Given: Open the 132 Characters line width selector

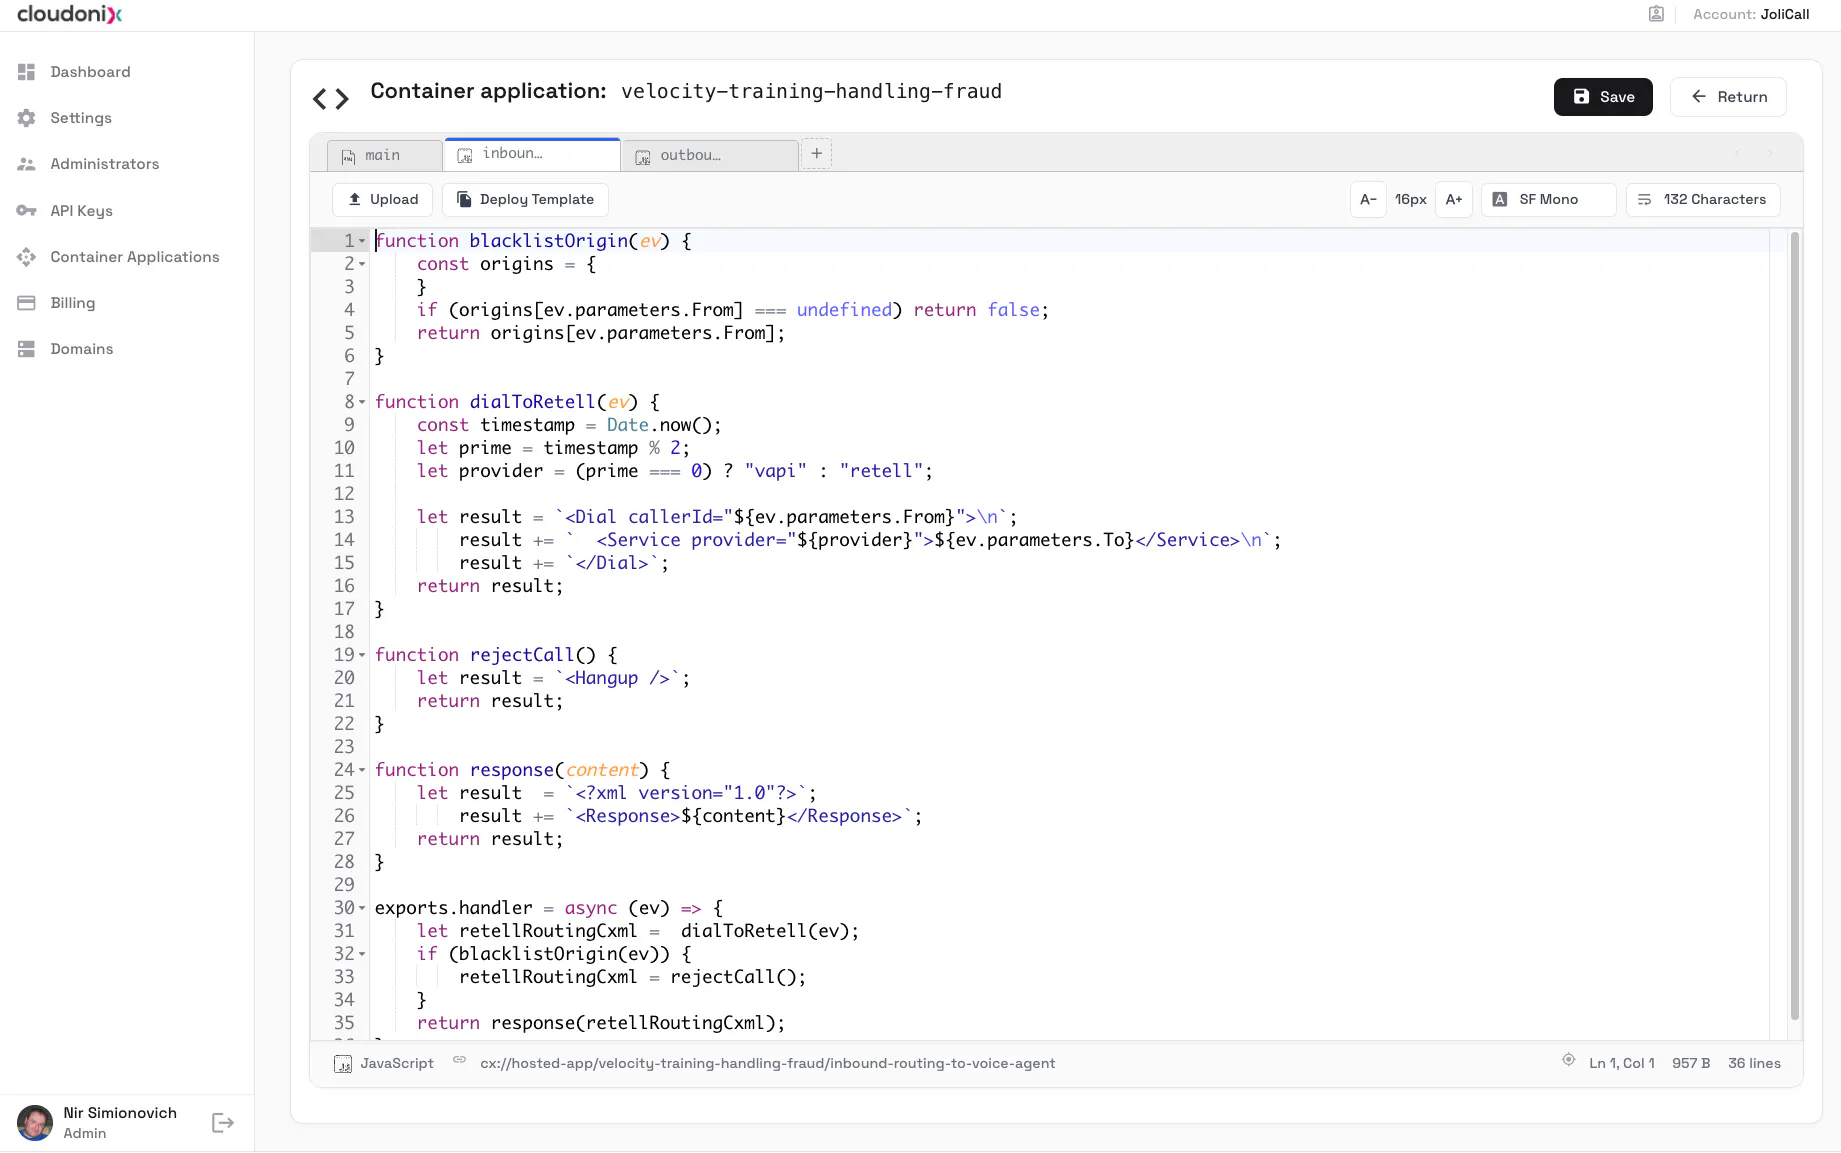Looking at the screenshot, I should coord(1702,200).
